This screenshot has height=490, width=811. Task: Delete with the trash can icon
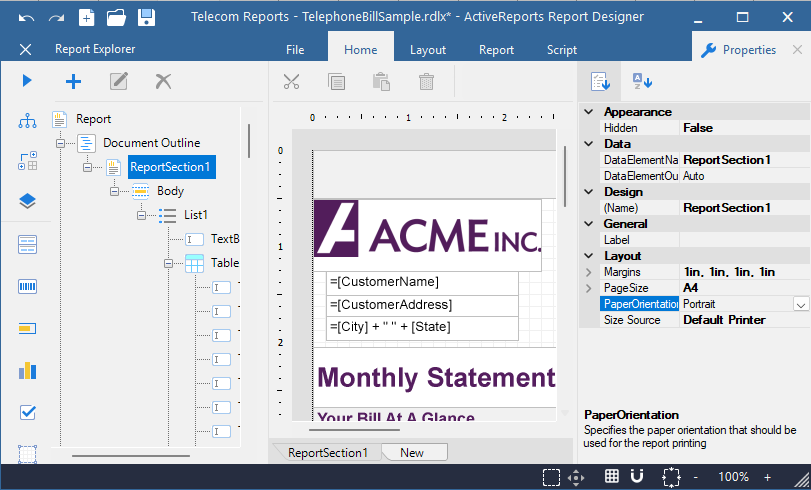[x=426, y=81]
